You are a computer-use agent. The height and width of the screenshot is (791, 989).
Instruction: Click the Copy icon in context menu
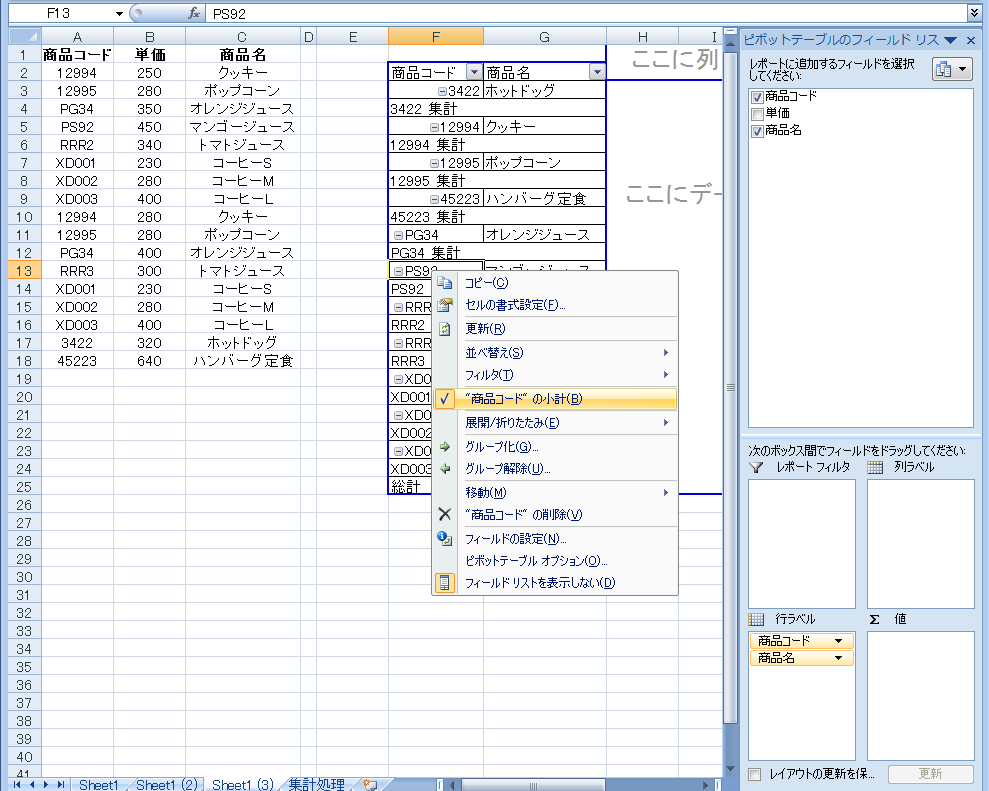point(446,283)
